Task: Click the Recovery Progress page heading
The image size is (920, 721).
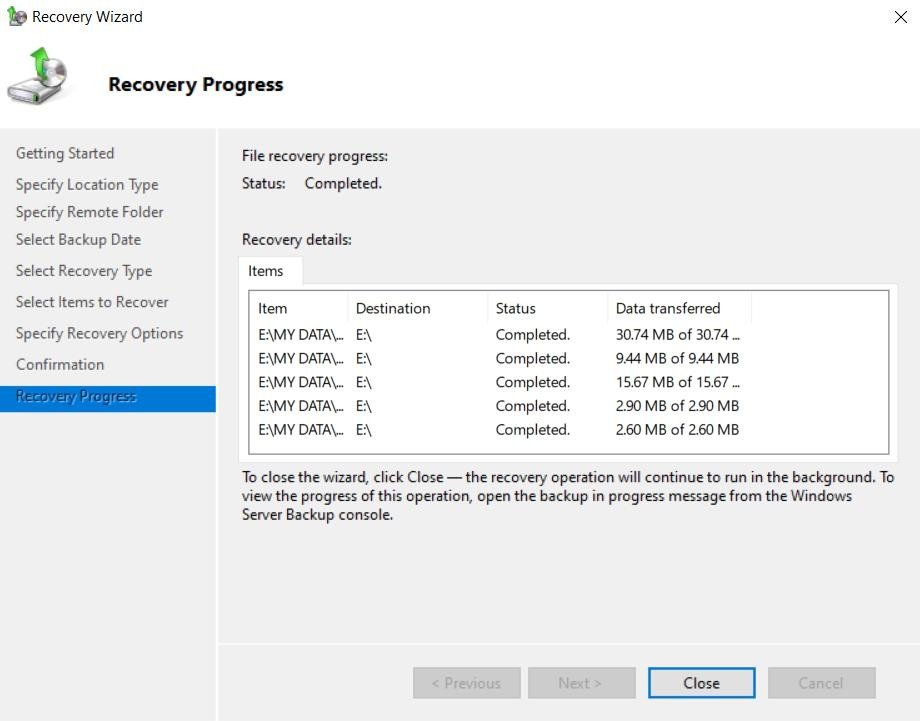Action: pos(196,84)
